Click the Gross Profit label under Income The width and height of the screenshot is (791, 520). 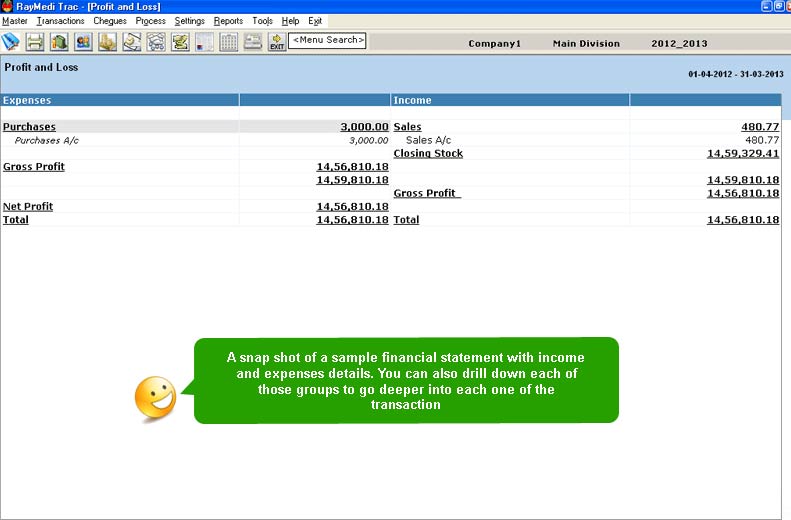(x=427, y=193)
